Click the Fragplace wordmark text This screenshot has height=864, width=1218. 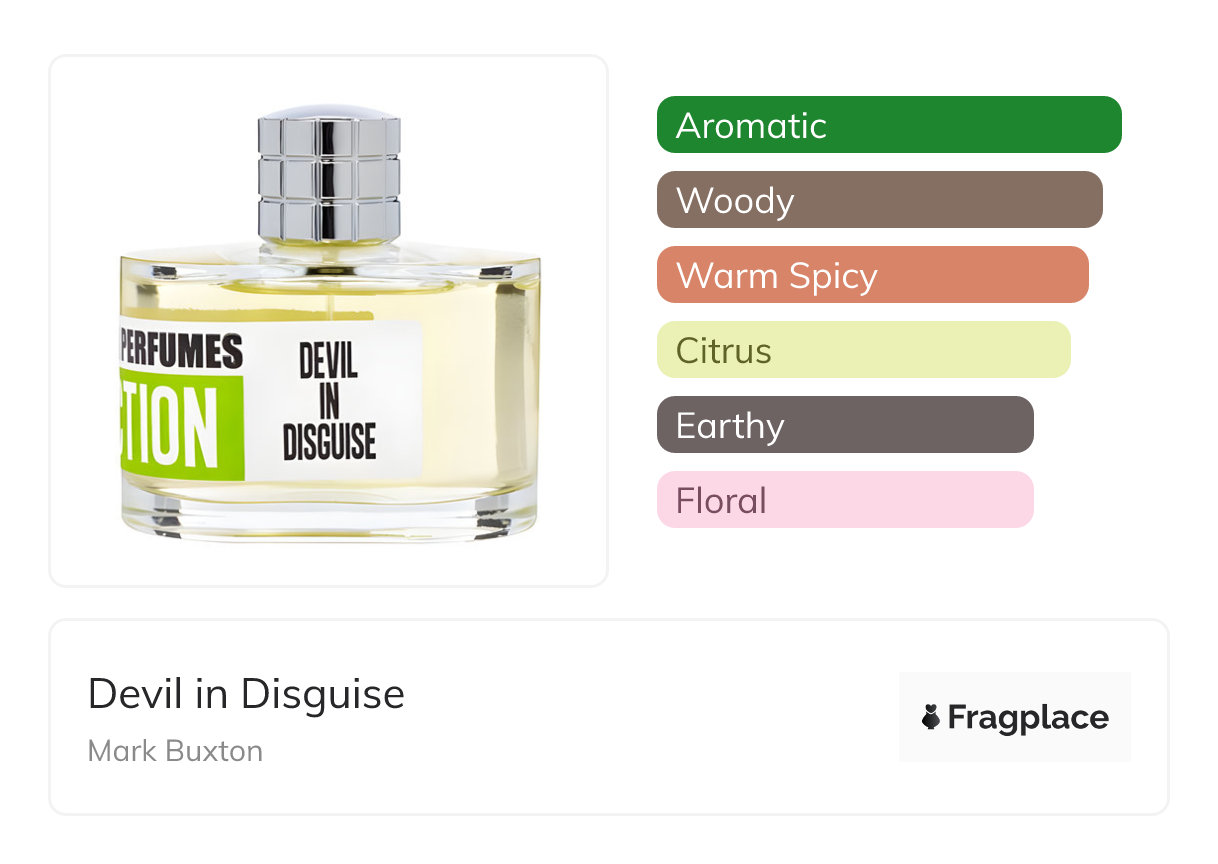tap(1028, 718)
